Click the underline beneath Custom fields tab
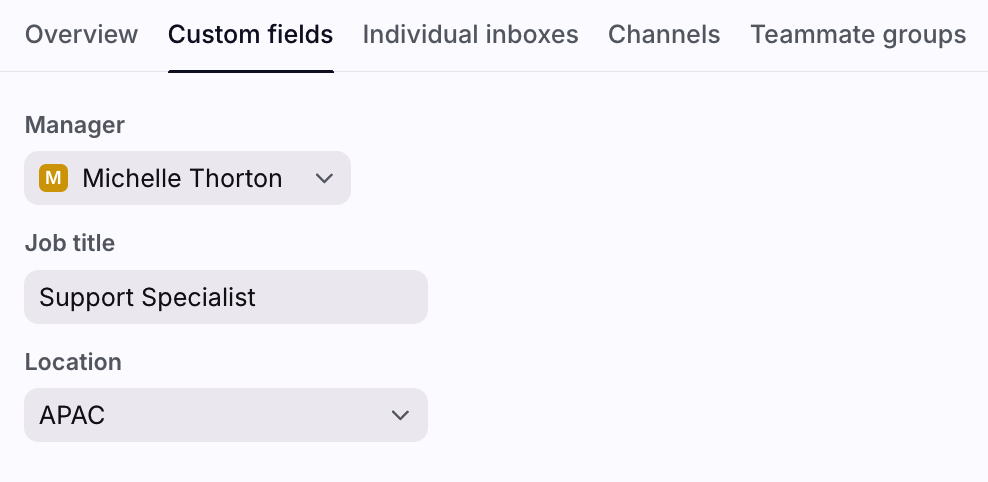The width and height of the screenshot is (988, 482). click(250, 71)
